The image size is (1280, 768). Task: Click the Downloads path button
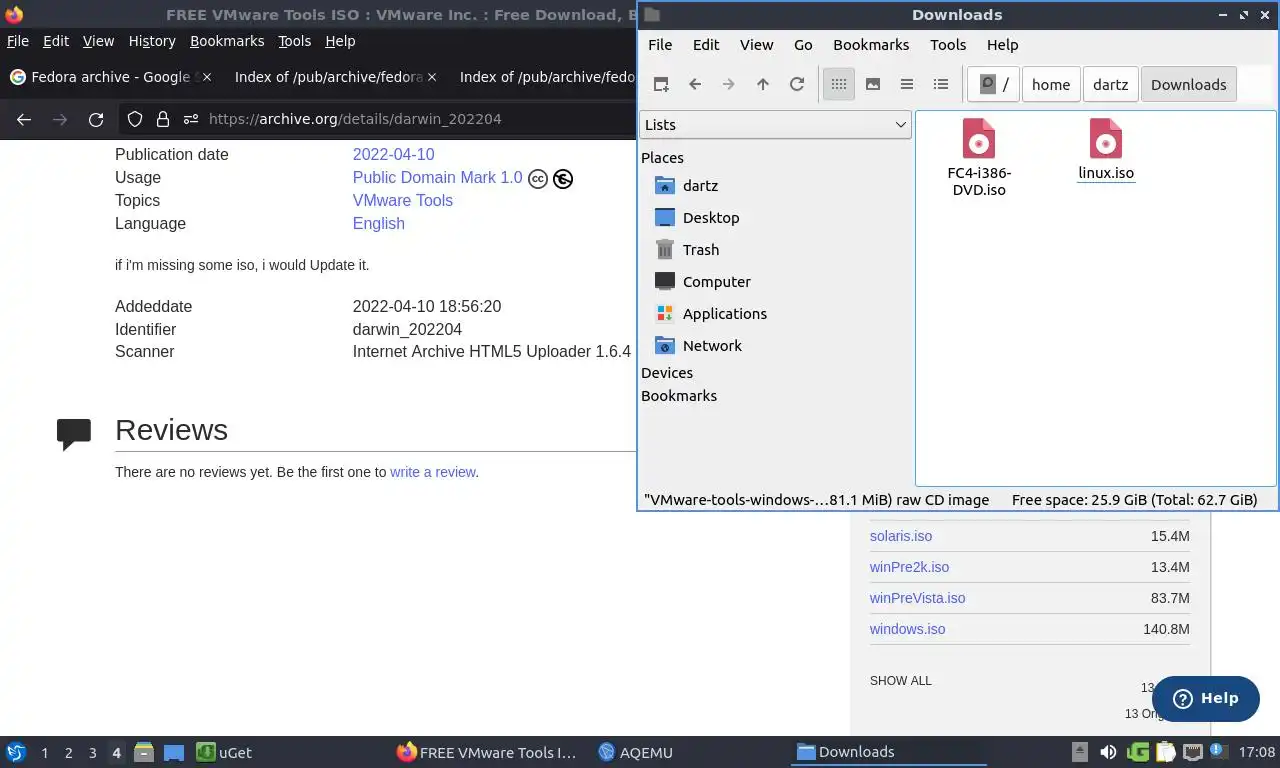[x=1188, y=84]
